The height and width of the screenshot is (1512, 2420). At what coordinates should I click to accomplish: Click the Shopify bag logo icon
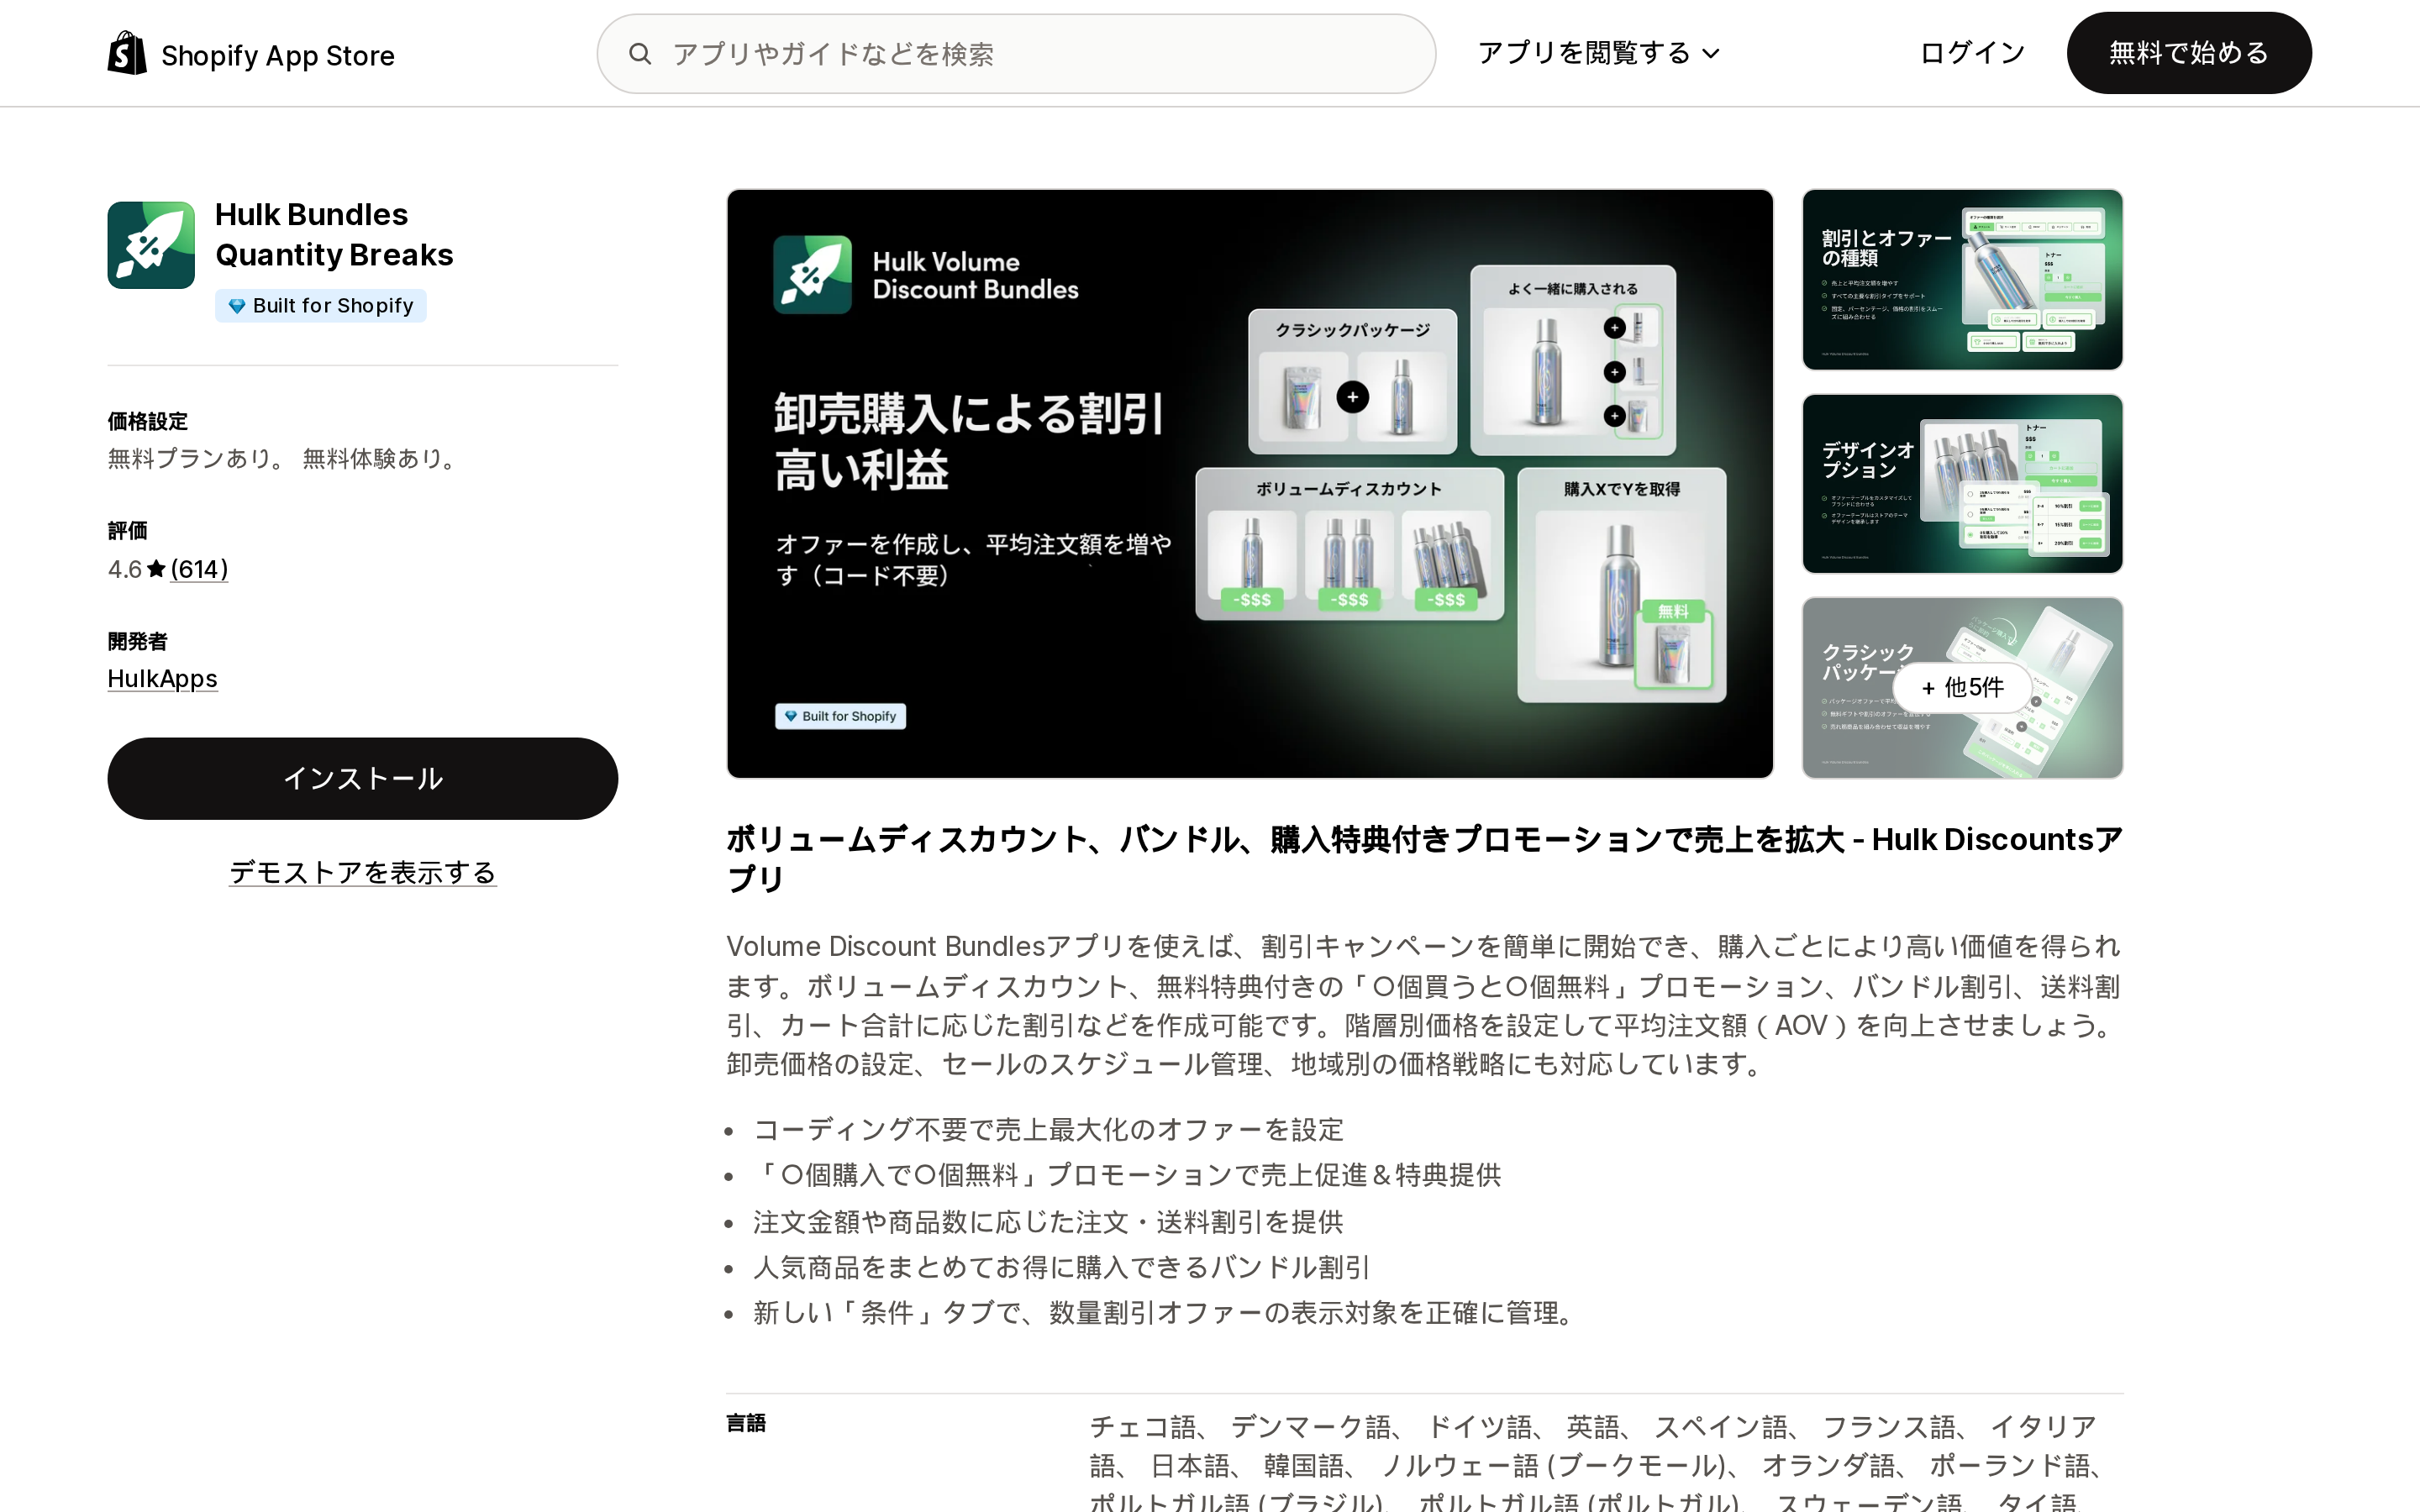[127, 53]
